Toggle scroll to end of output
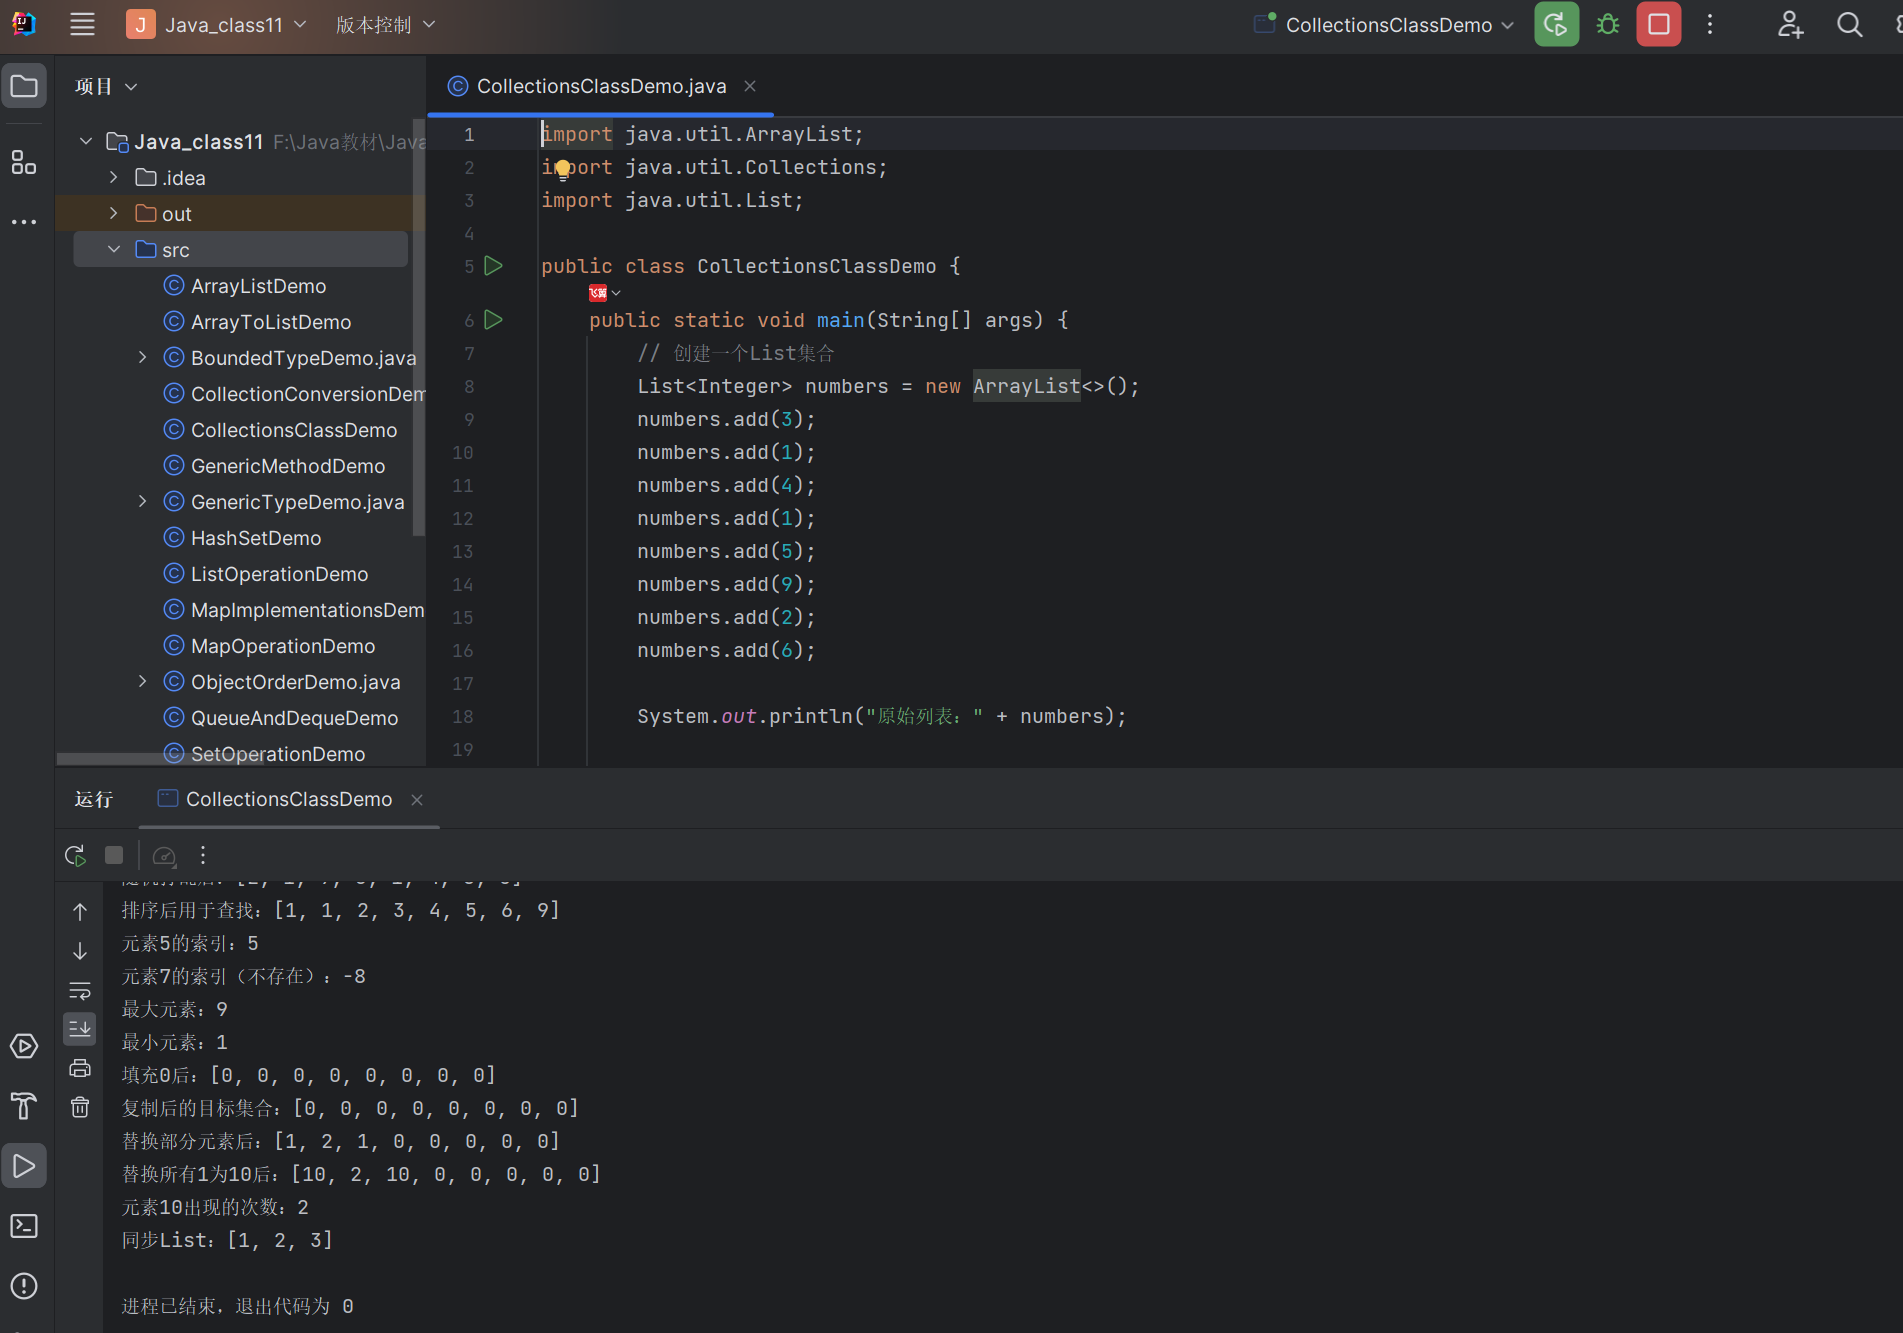1903x1333 pixels. [x=80, y=1028]
